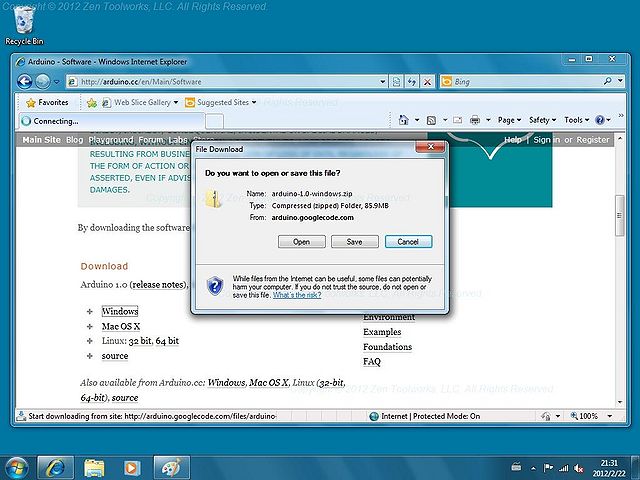Click the Home icon in command bar

[x=403, y=120]
